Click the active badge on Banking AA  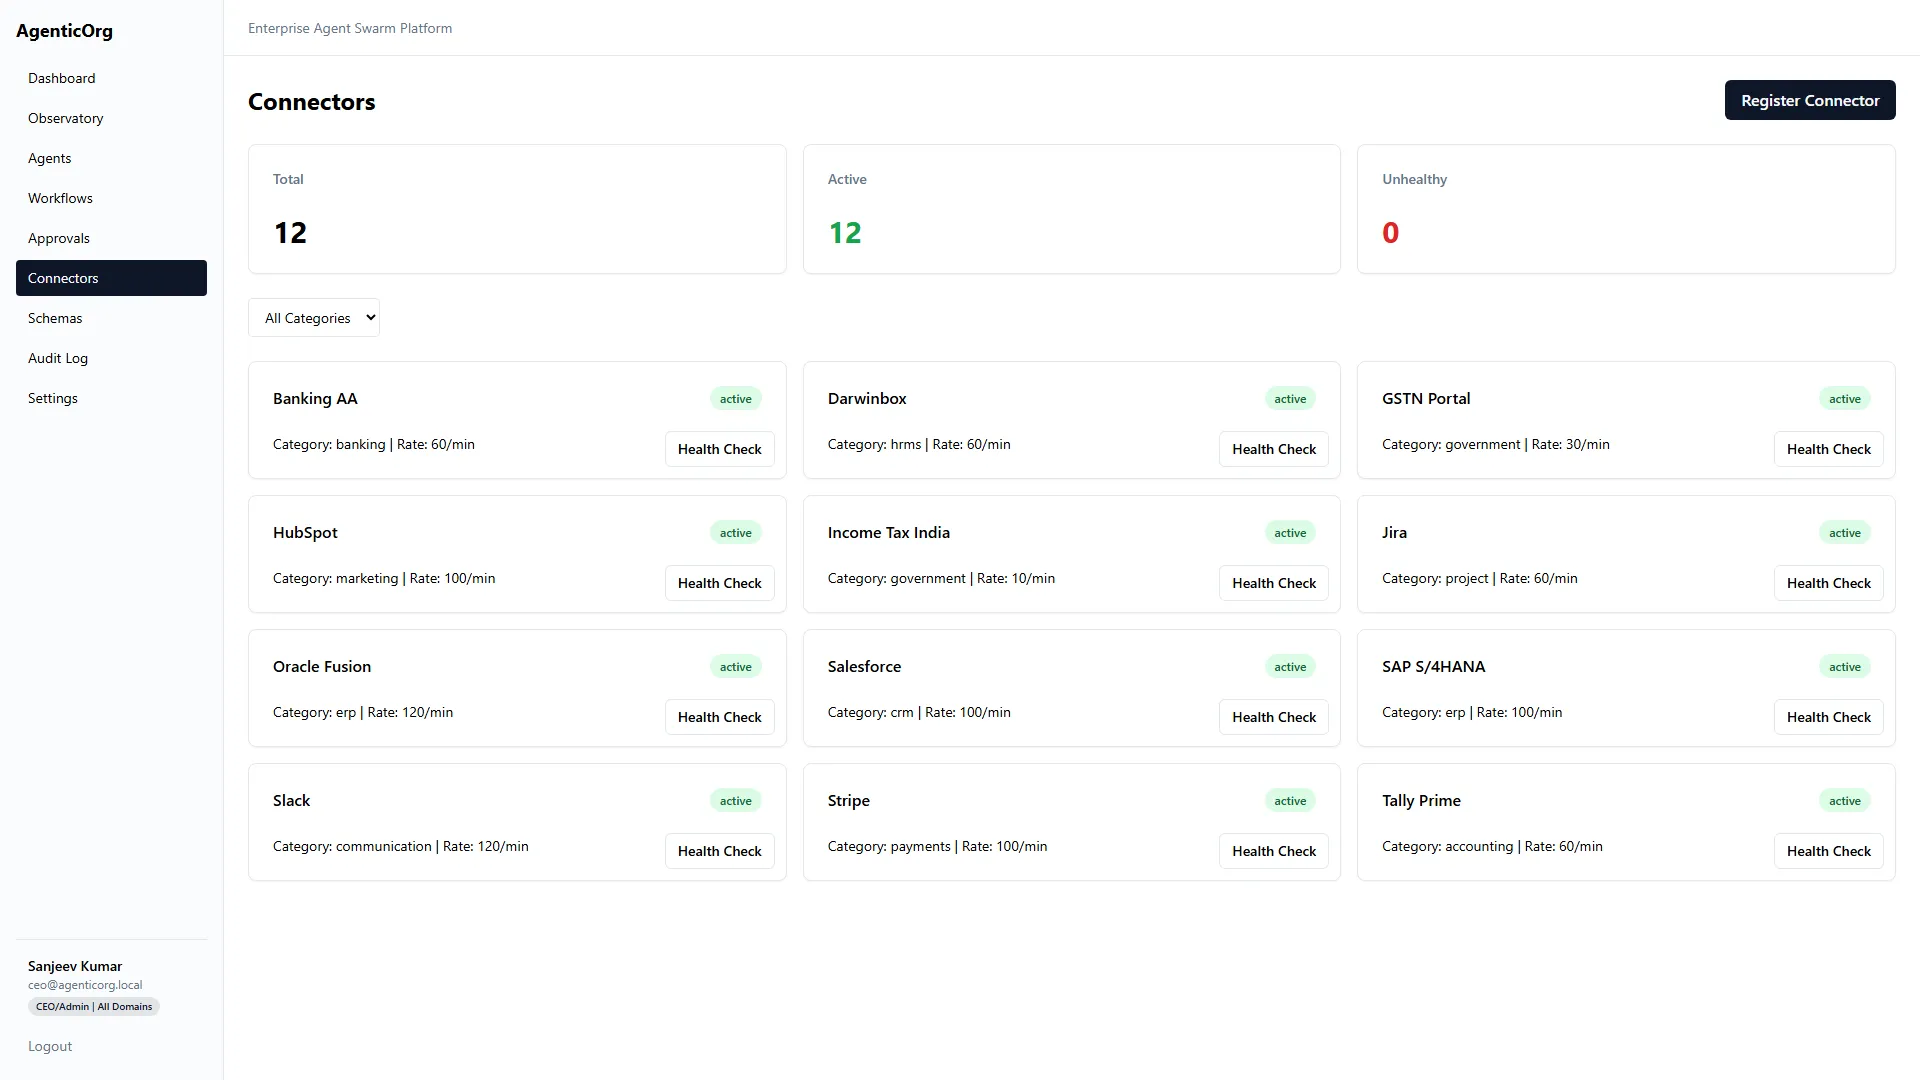[736, 399]
